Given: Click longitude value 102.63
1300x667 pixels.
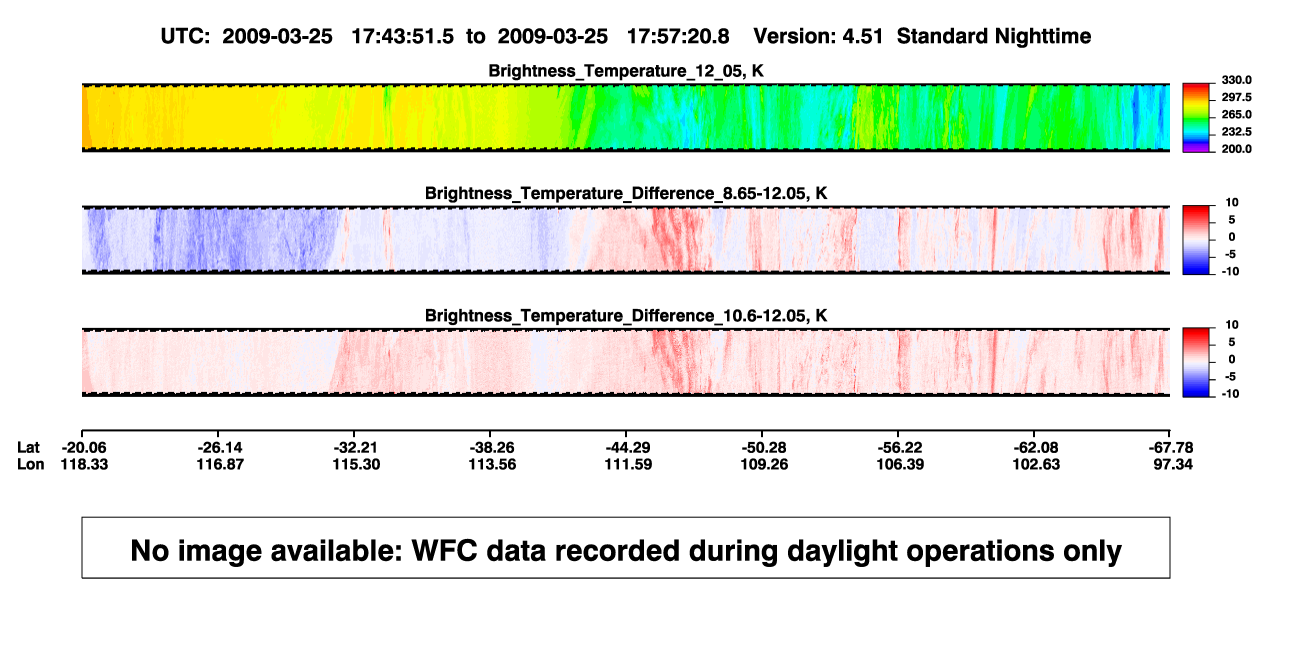Looking at the screenshot, I should coord(1034,464).
